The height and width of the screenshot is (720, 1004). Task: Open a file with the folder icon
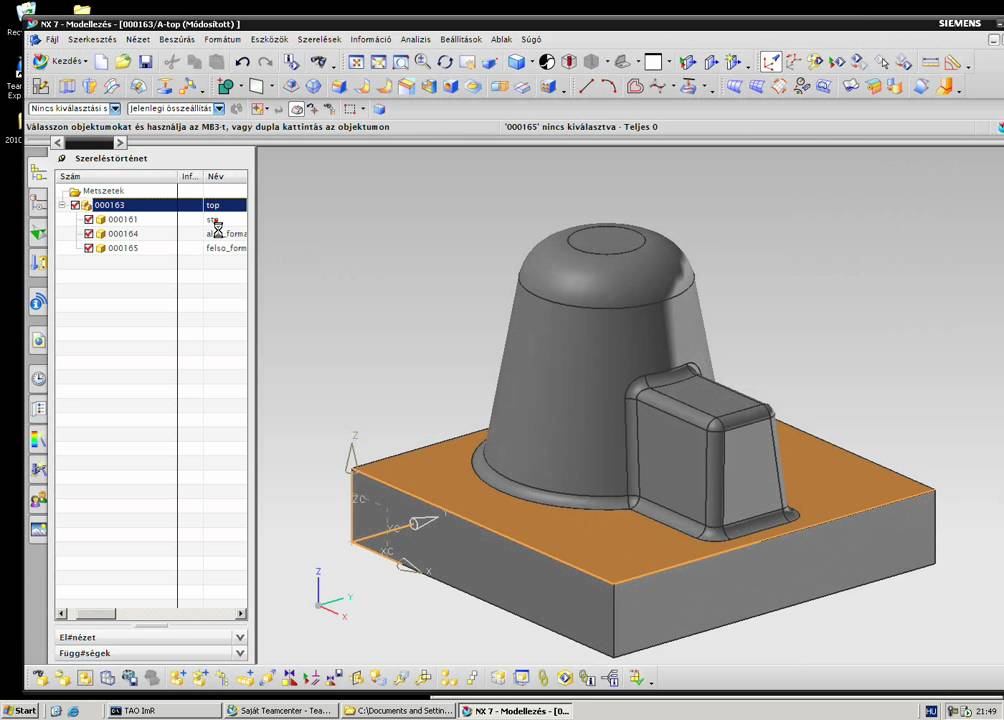123,62
